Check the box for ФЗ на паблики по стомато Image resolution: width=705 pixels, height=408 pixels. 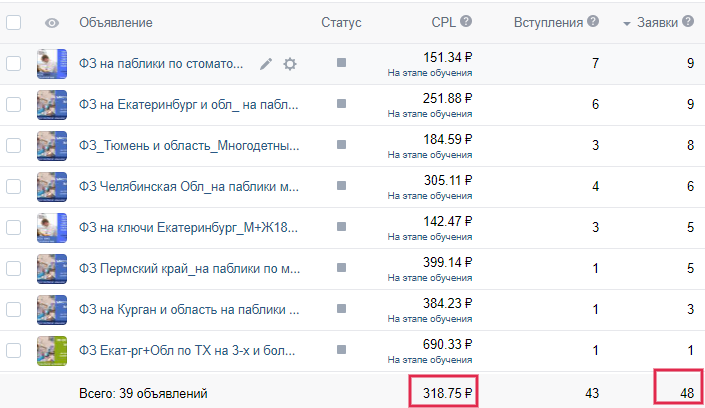[x=13, y=64]
